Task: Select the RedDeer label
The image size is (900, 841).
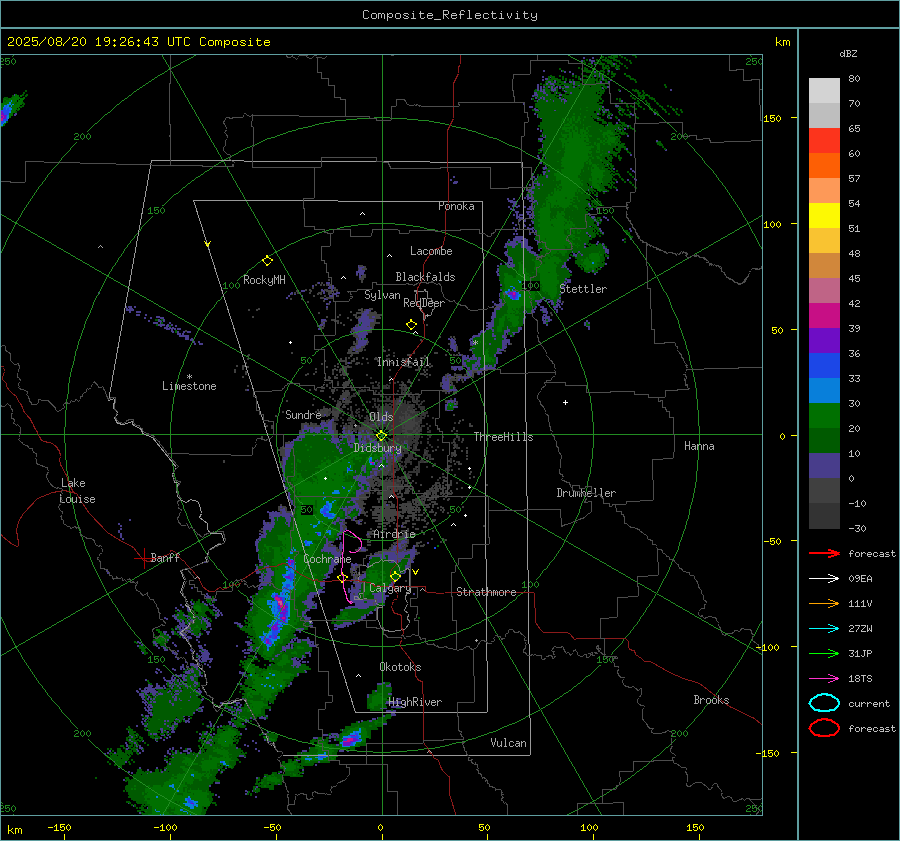Action: (424, 303)
